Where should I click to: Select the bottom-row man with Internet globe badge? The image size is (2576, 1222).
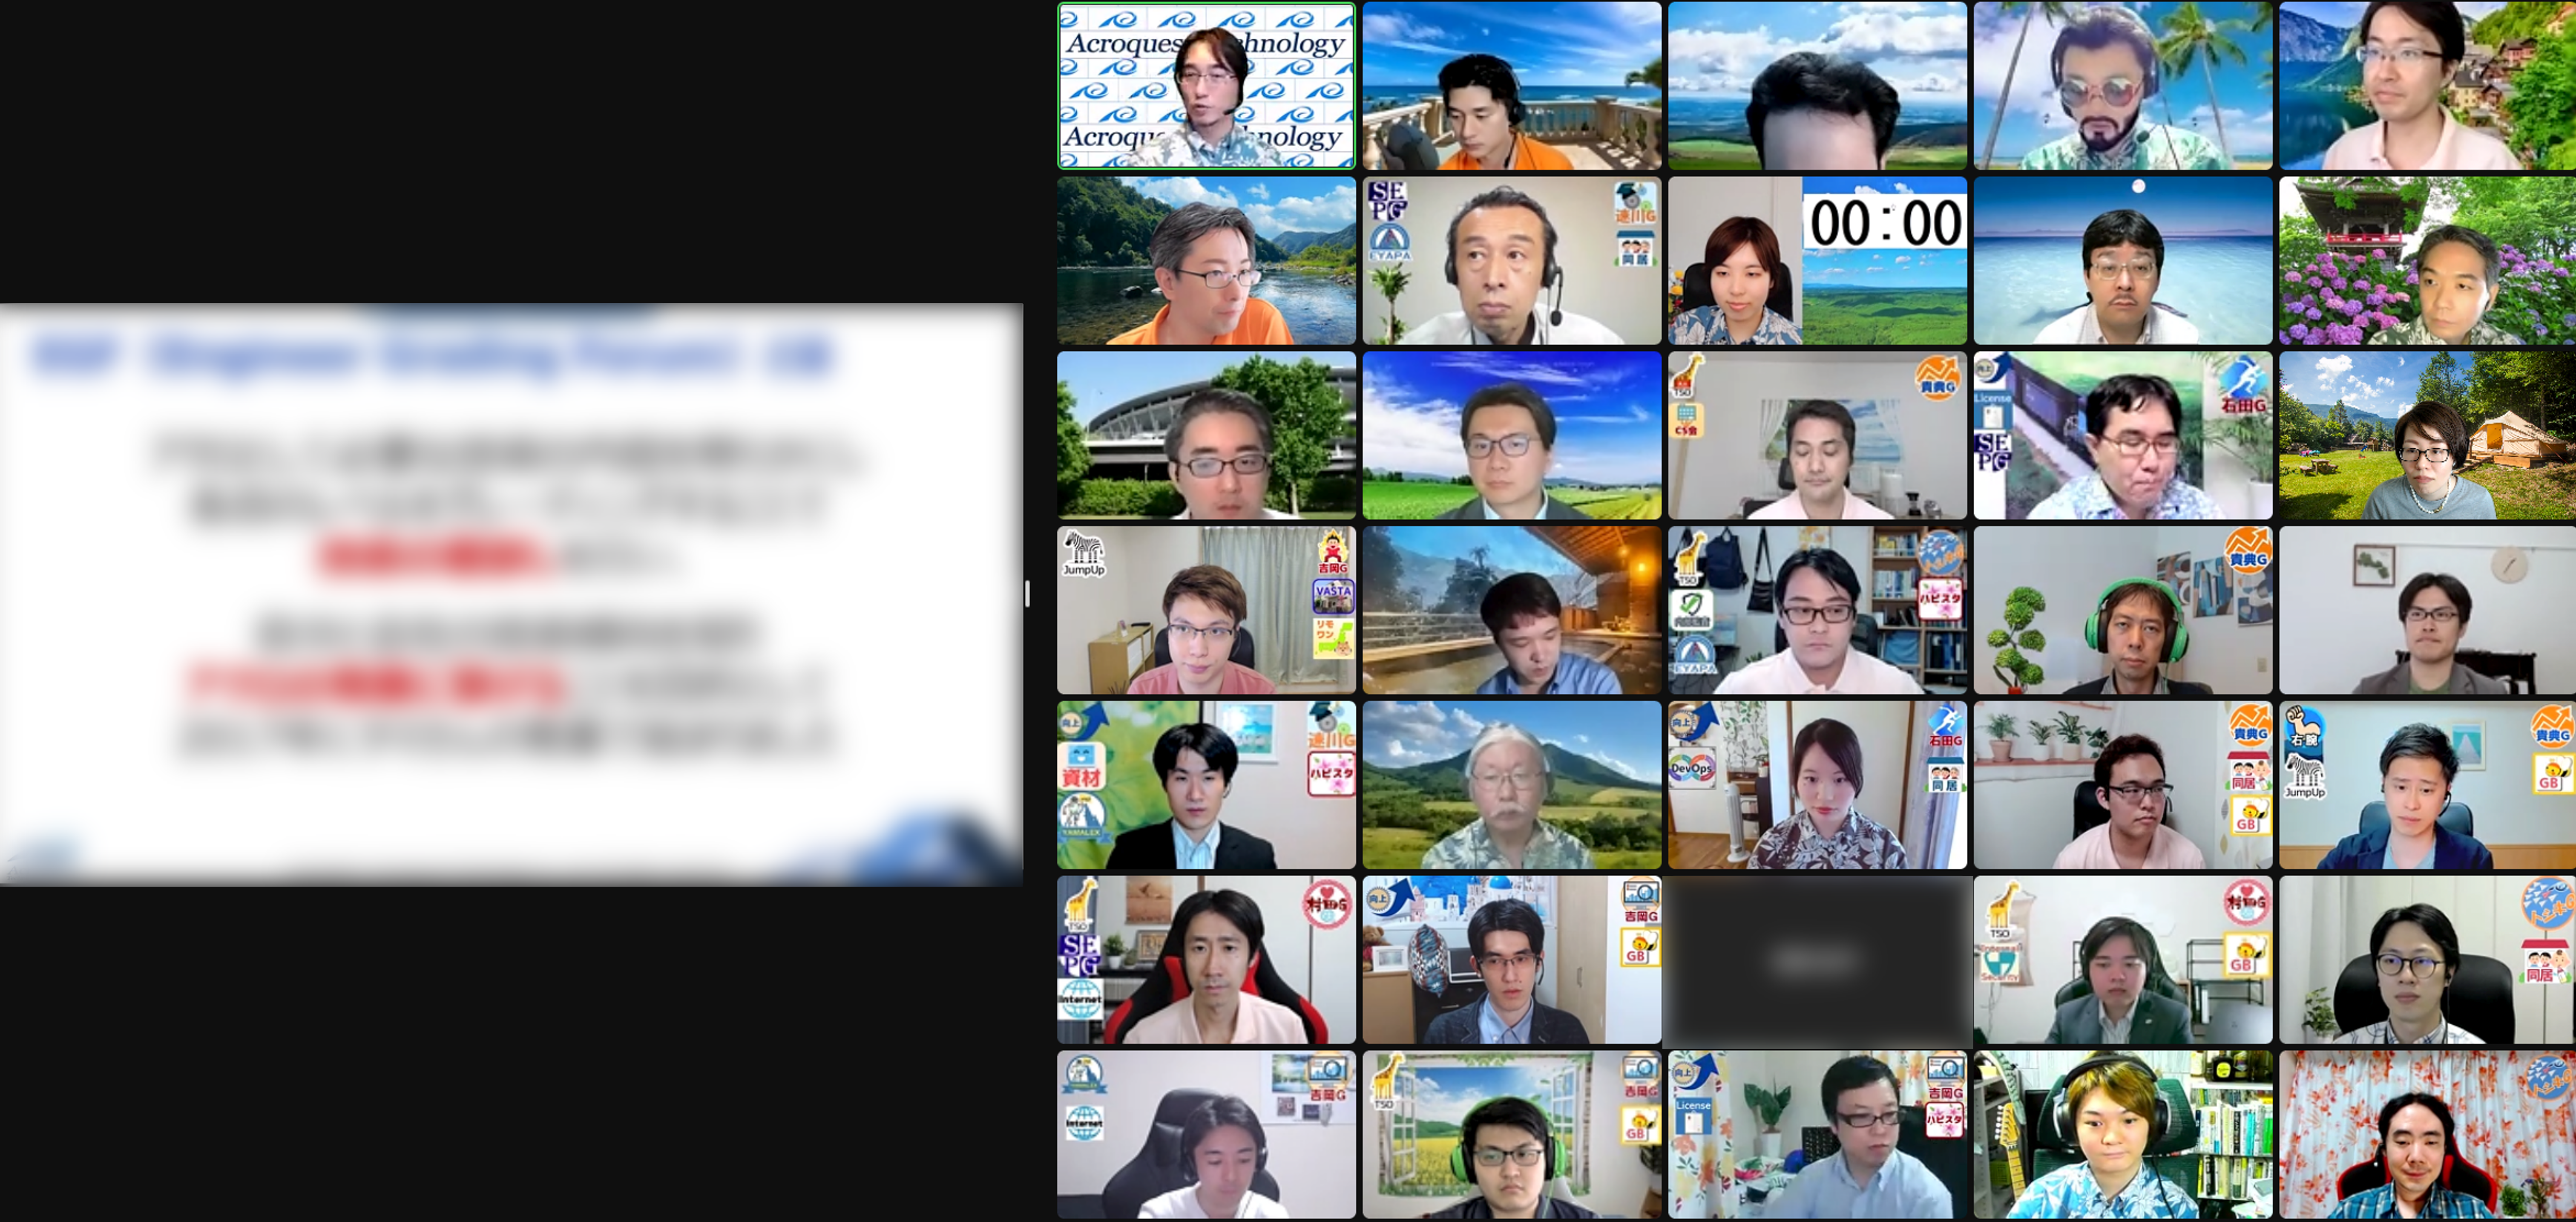1206,1134
